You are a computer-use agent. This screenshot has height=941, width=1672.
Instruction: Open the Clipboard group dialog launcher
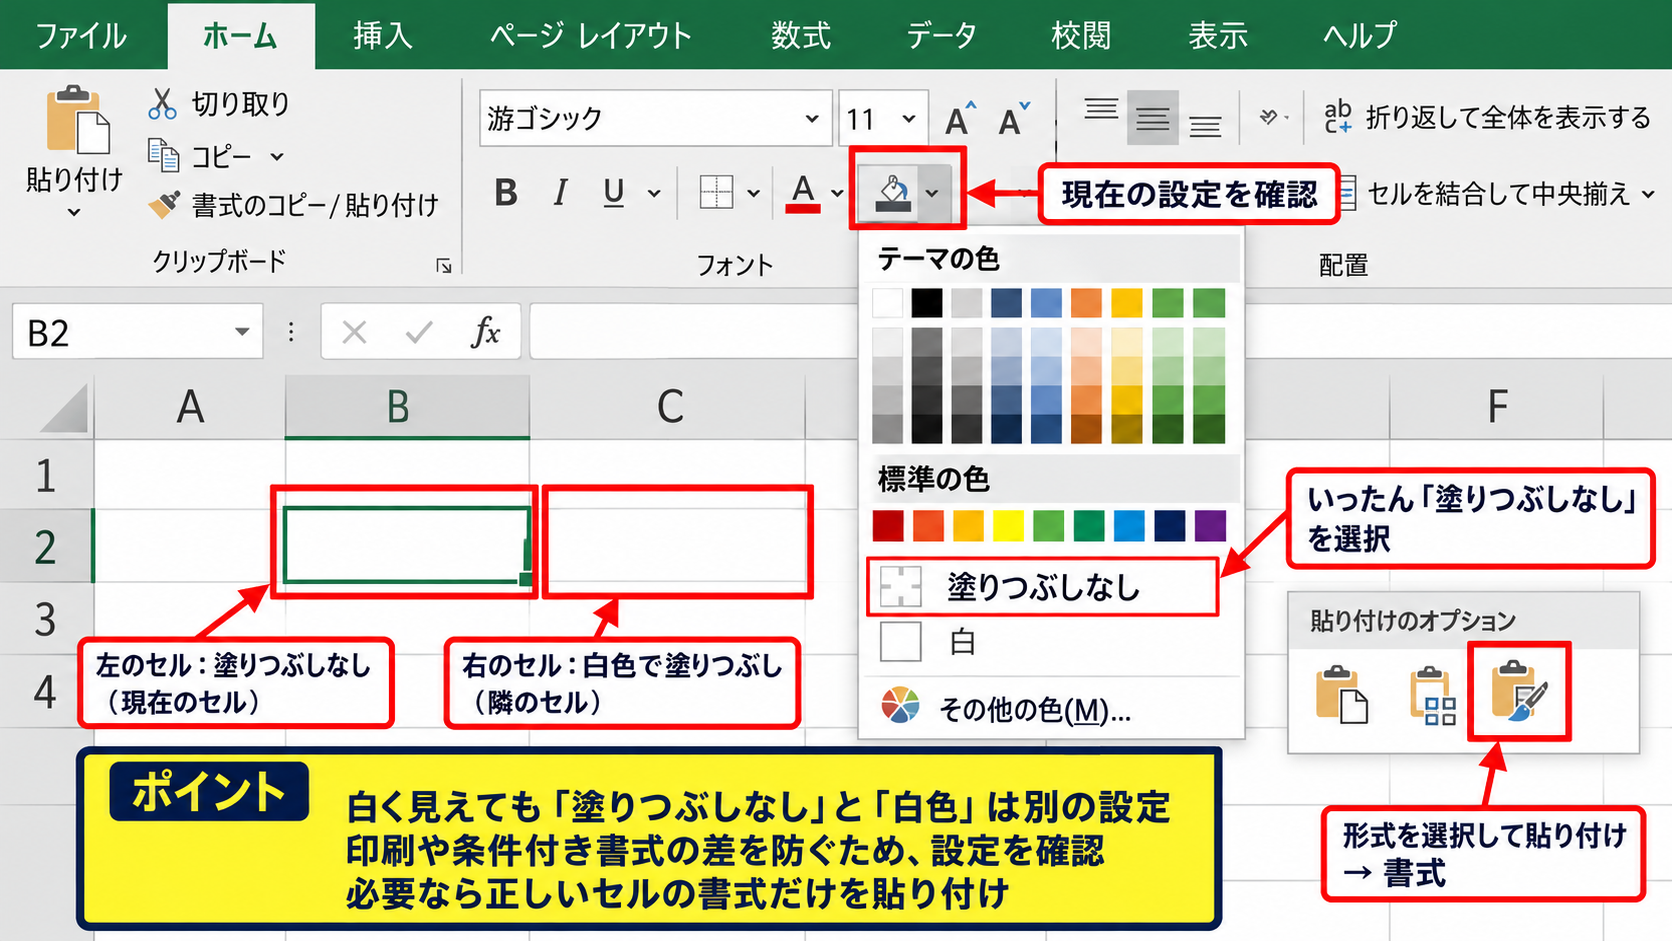pyautogui.click(x=443, y=265)
